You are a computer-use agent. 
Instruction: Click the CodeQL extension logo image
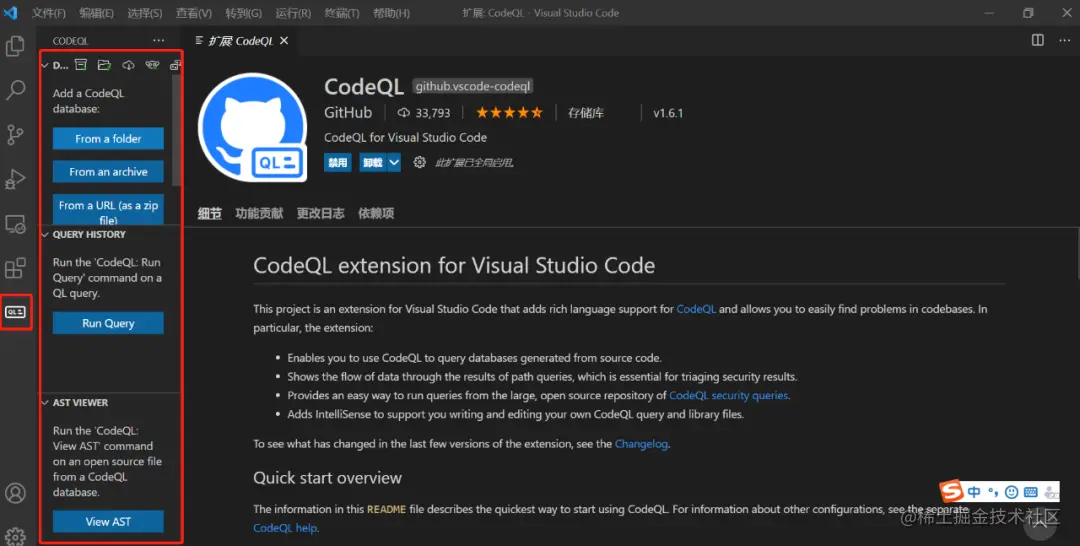253,128
